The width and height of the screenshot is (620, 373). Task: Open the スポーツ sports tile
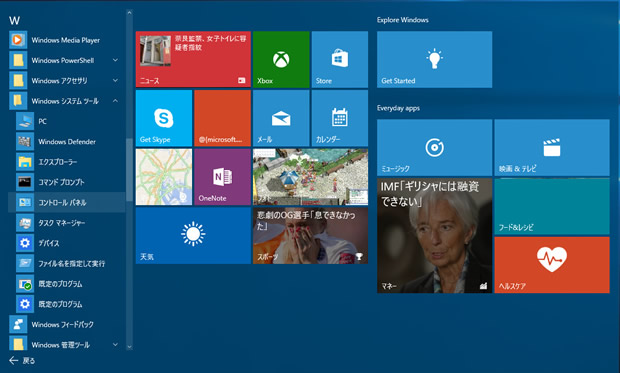[310, 236]
